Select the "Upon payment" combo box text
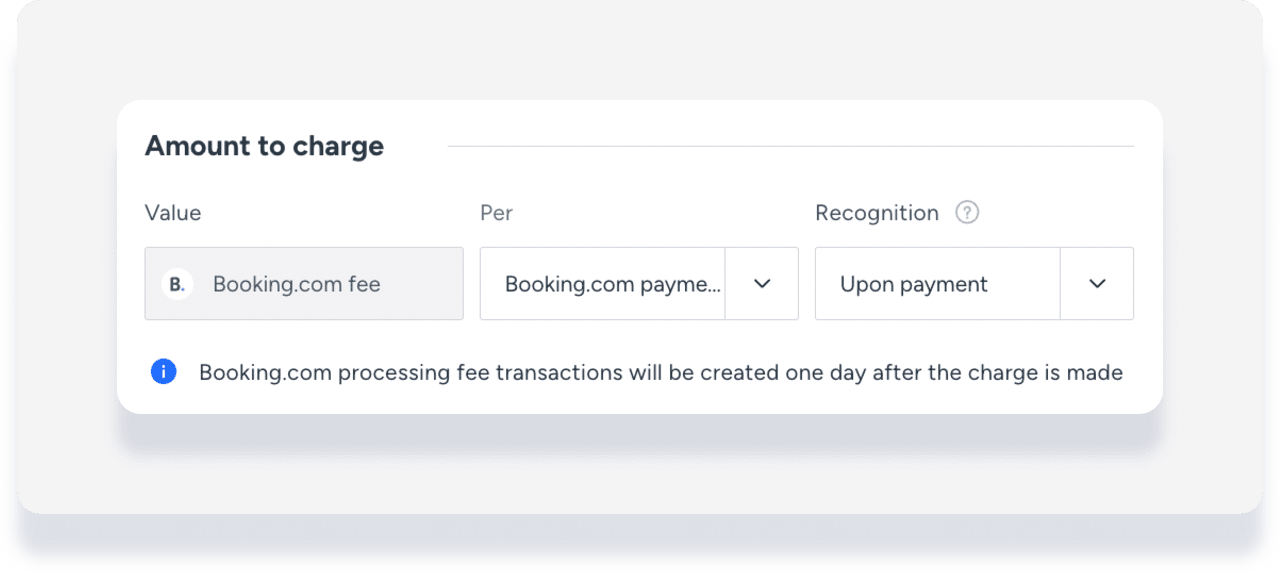The width and height of the screenshot is (1280, 573). click(x=913, y=284)
